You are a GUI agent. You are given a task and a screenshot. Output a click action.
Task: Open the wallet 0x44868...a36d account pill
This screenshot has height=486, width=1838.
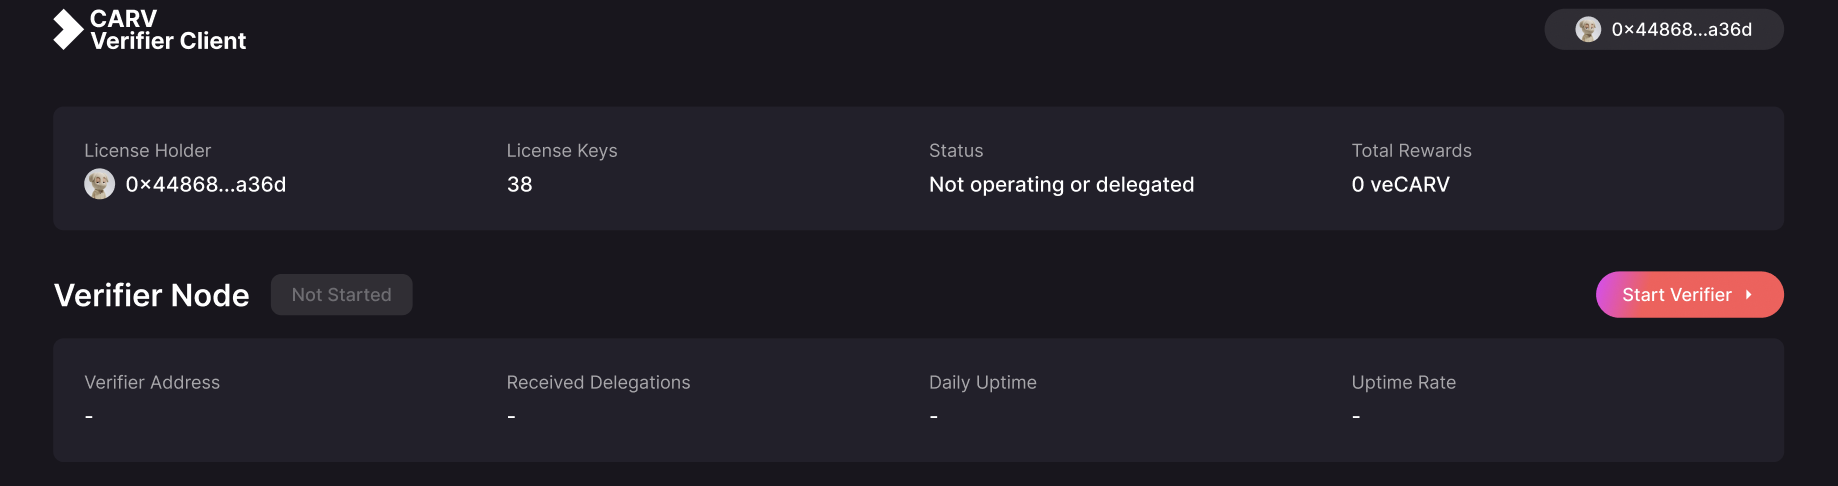(x=1664, y=30)
